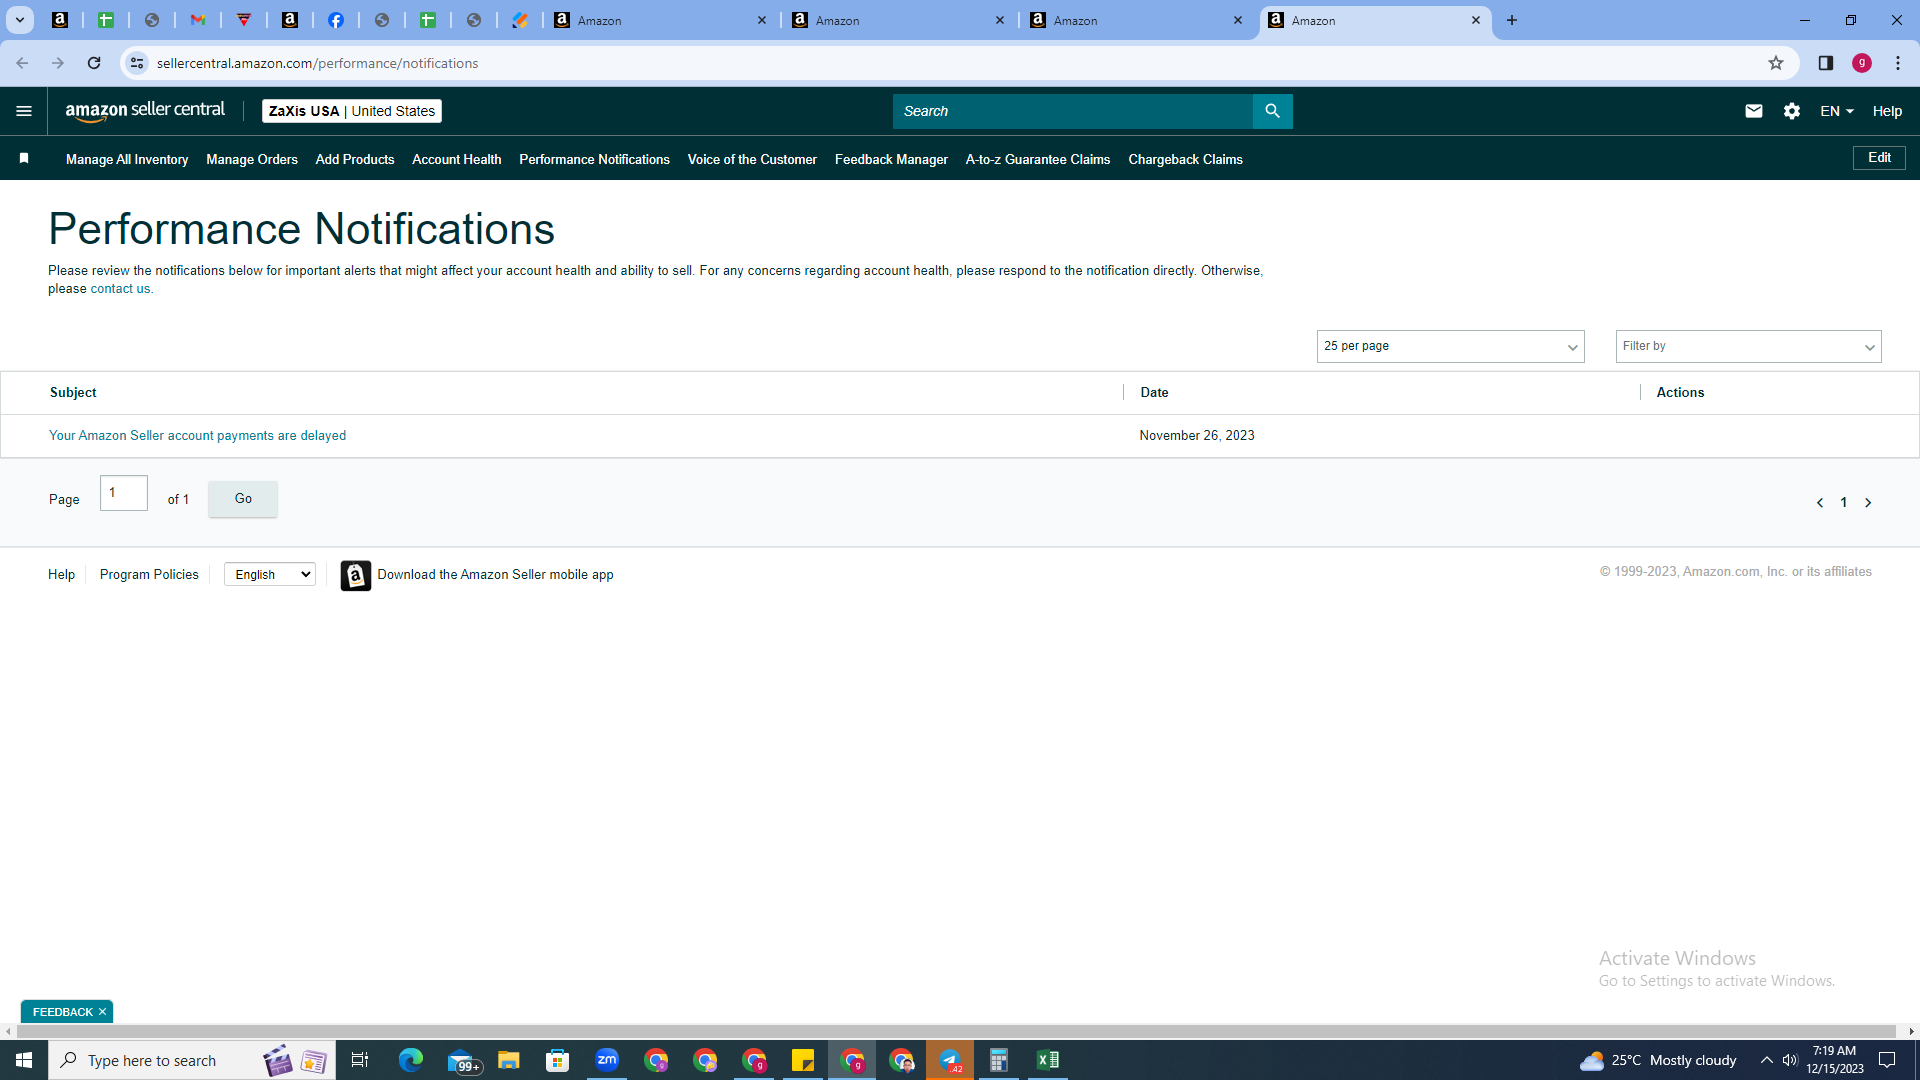The width and height of the screenshot is (1920, 1080).
Task: Click the horizontal scrollbar
Action: point(955,1031)
